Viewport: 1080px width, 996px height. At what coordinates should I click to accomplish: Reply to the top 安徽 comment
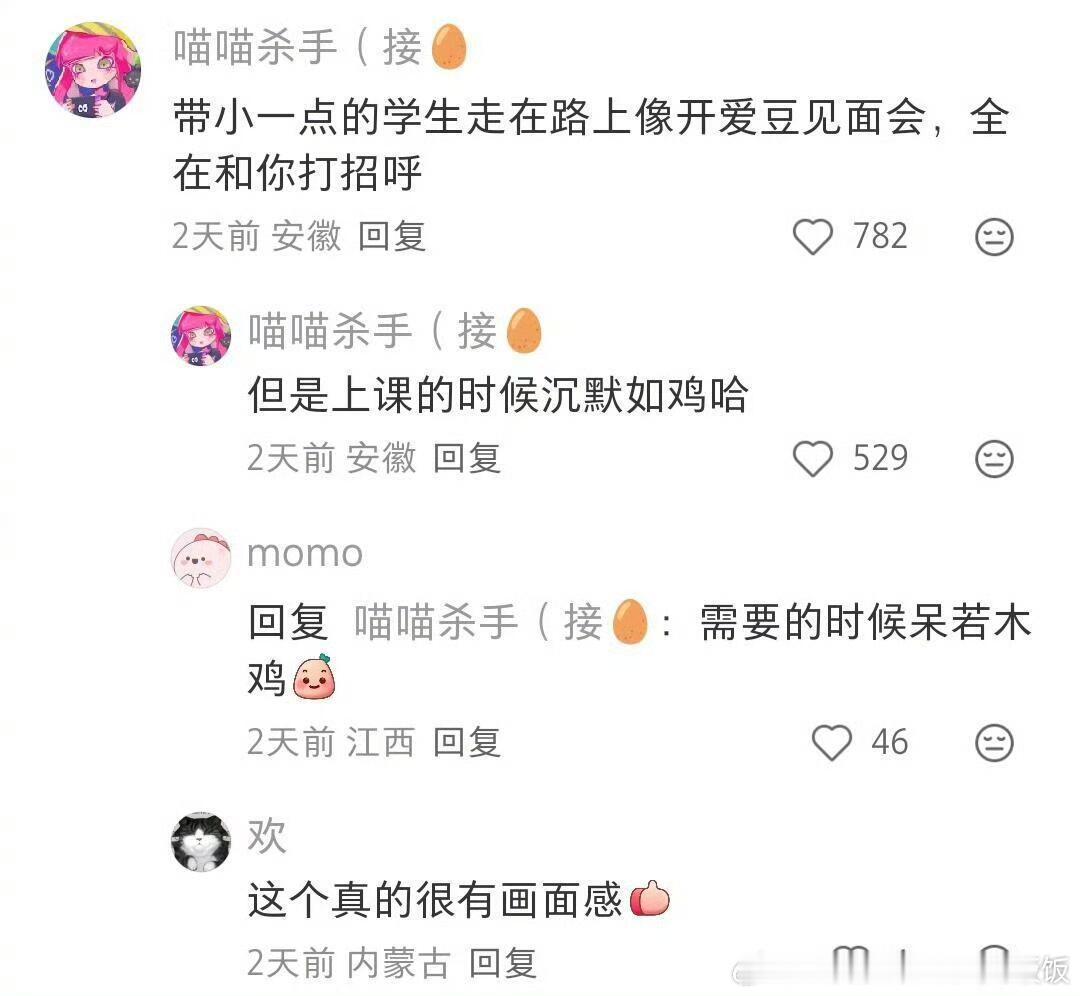(x=392, y=237)
